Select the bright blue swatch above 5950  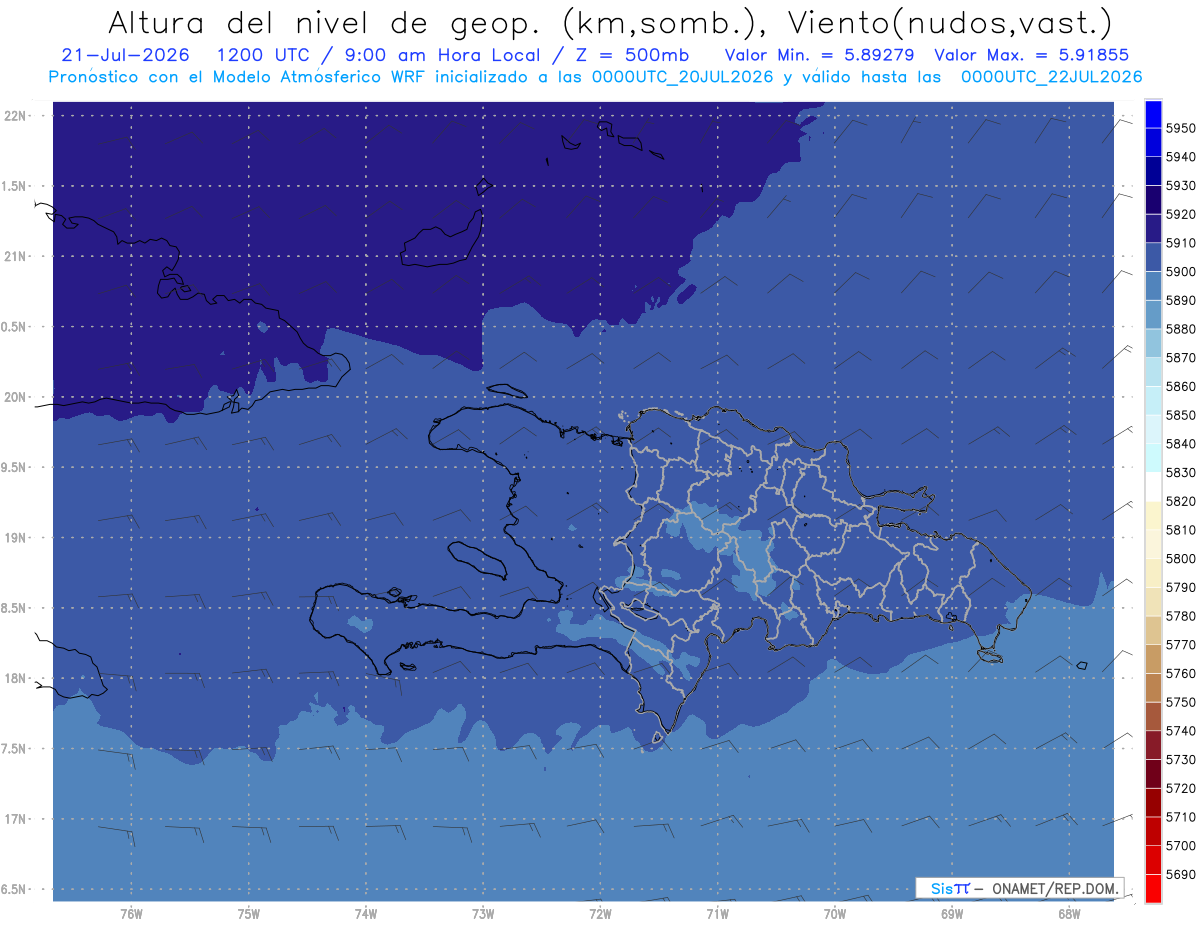click(1153, 114)
